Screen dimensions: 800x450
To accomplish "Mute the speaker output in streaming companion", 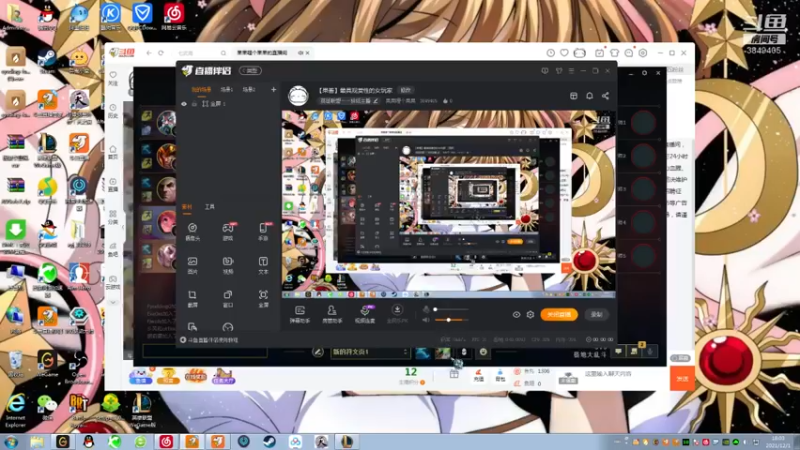I will [x=426, y=320].
